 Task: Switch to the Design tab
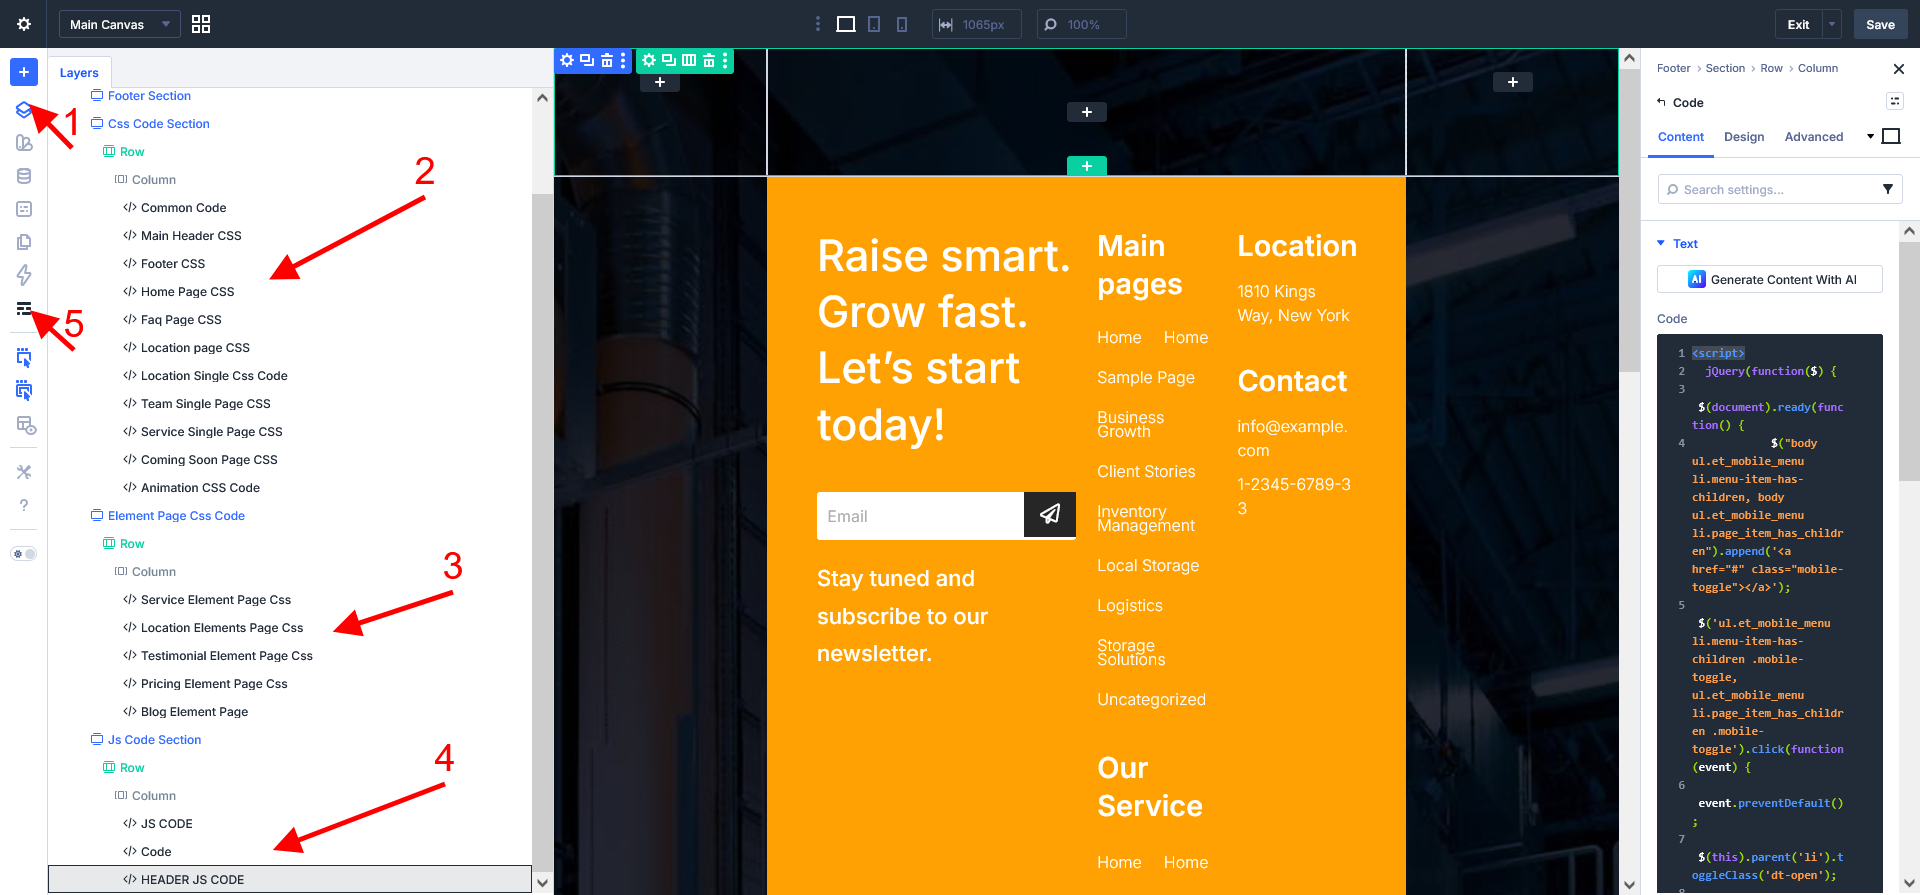coord(1744,137)
